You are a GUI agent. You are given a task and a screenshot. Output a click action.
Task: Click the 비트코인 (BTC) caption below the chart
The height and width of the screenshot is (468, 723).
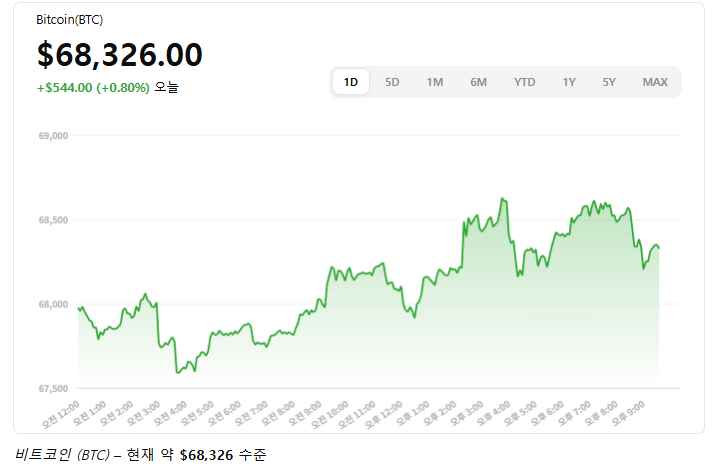point(62,455)
